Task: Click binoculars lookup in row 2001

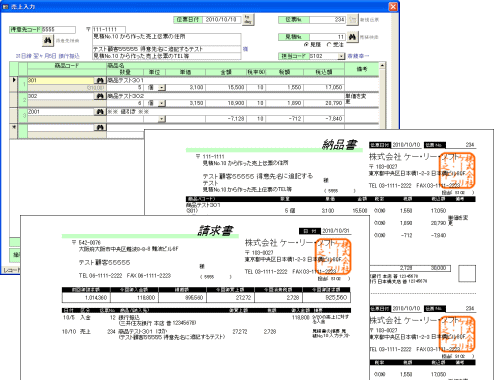Action: point(99,112)
